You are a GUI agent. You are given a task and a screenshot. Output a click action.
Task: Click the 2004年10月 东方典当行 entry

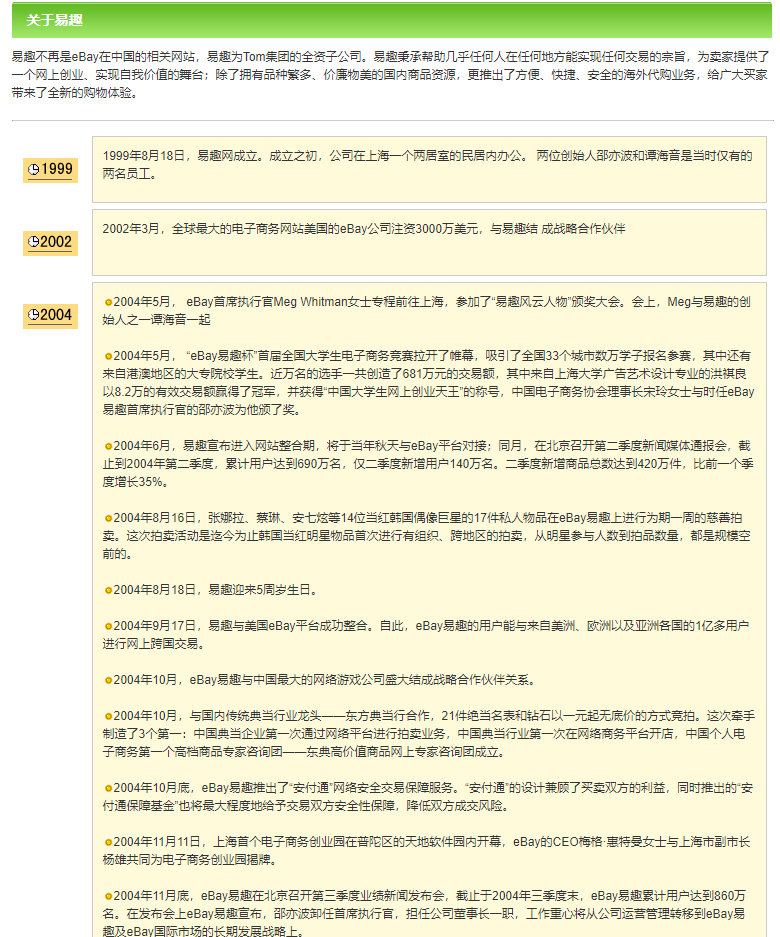tap(429, 734)
